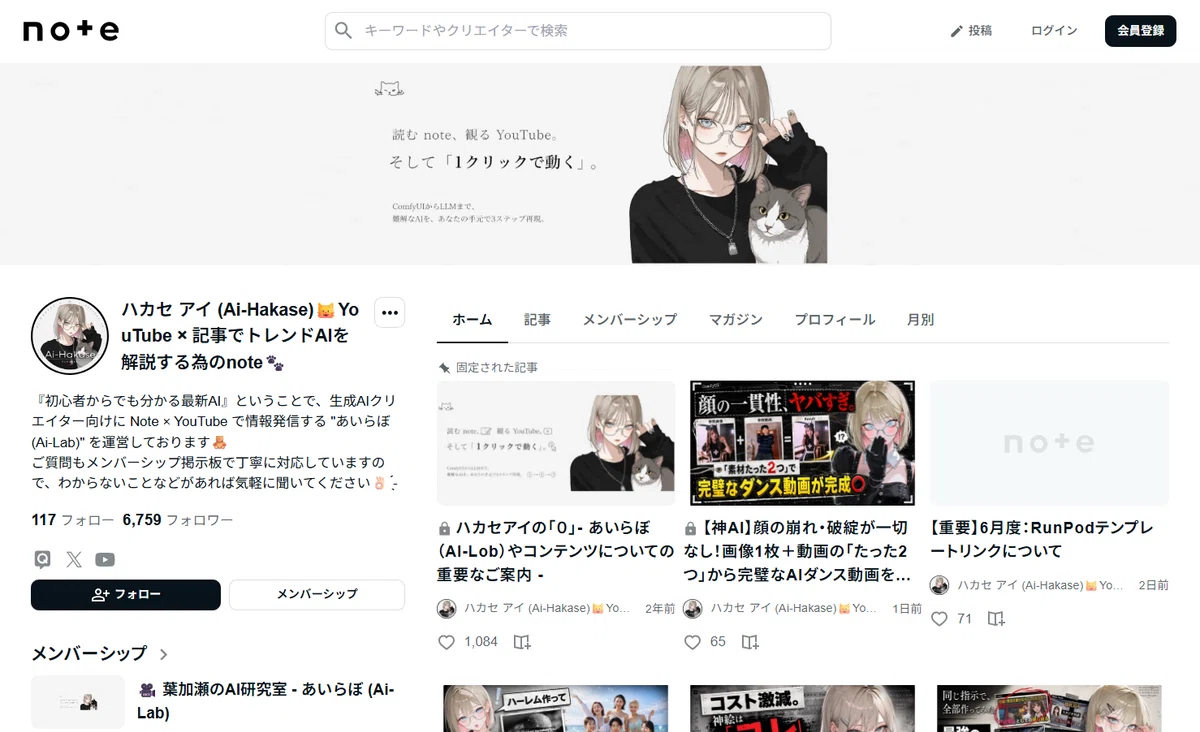Like the article with 65 likes

pyautogui.click(x=692, y=642)
